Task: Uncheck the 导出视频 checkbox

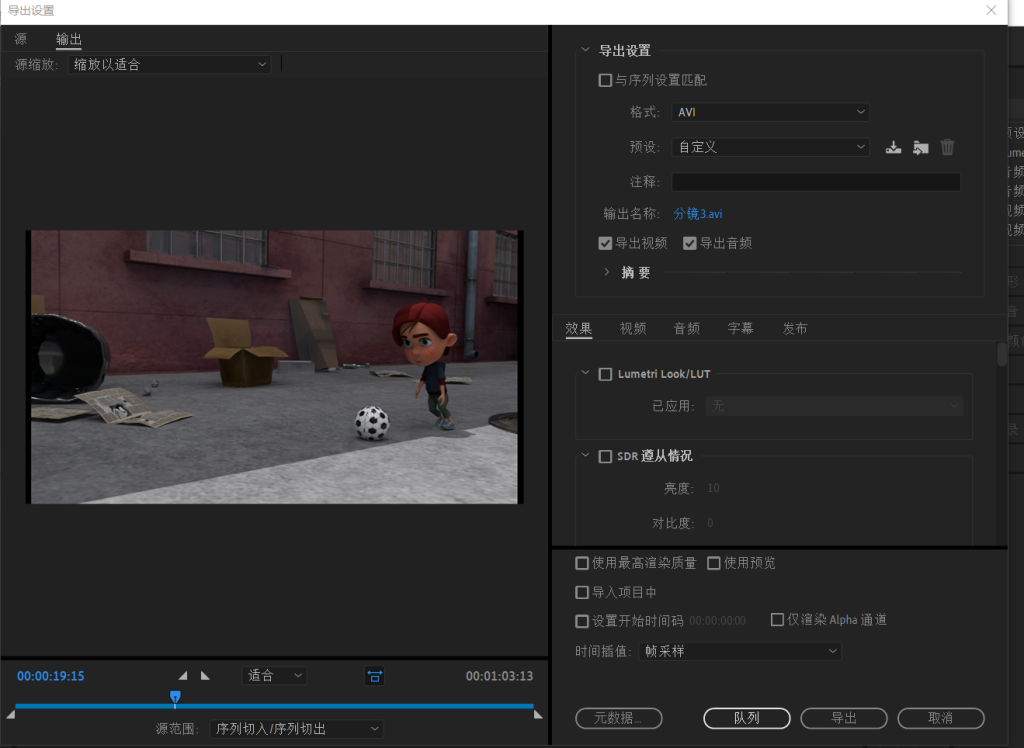Action: [605, 244]
